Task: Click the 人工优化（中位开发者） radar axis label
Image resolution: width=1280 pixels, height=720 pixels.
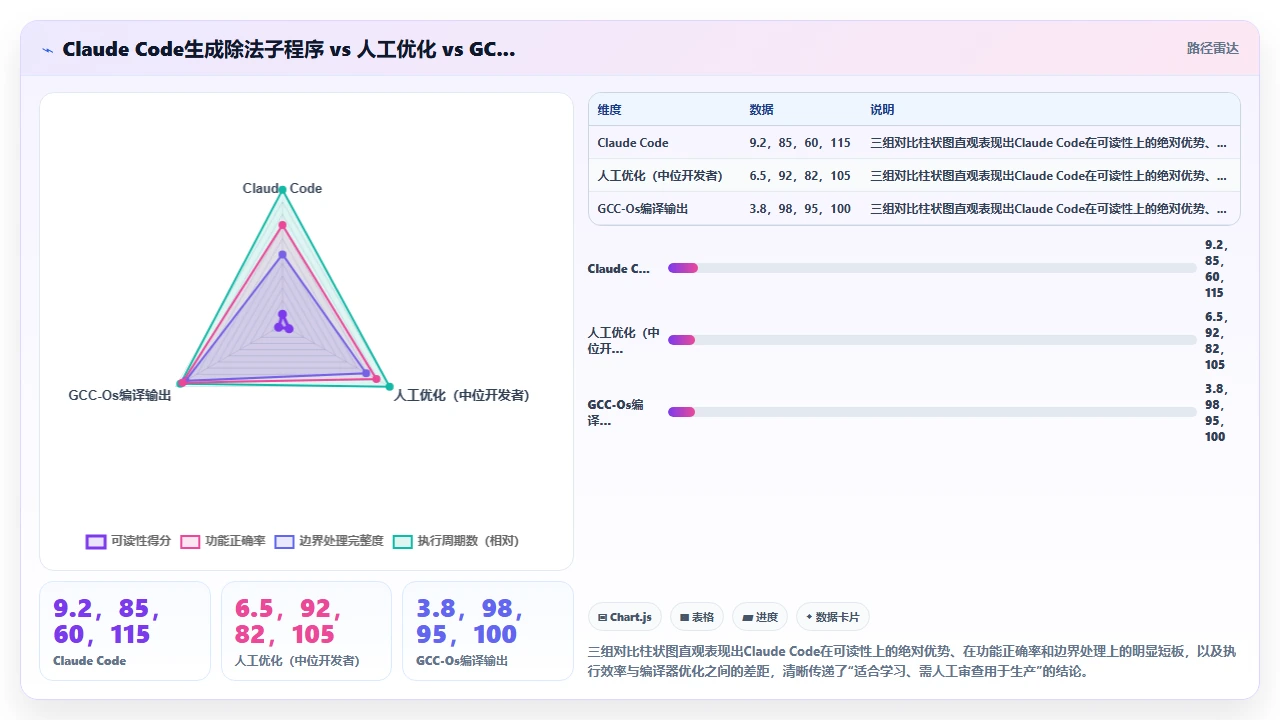Action: (461, 395)
